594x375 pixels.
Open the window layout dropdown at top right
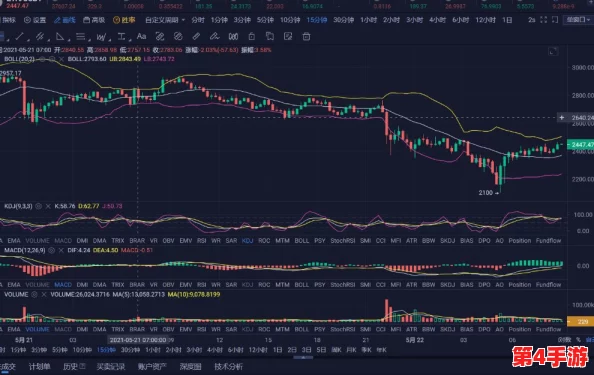tap(578, 20)
